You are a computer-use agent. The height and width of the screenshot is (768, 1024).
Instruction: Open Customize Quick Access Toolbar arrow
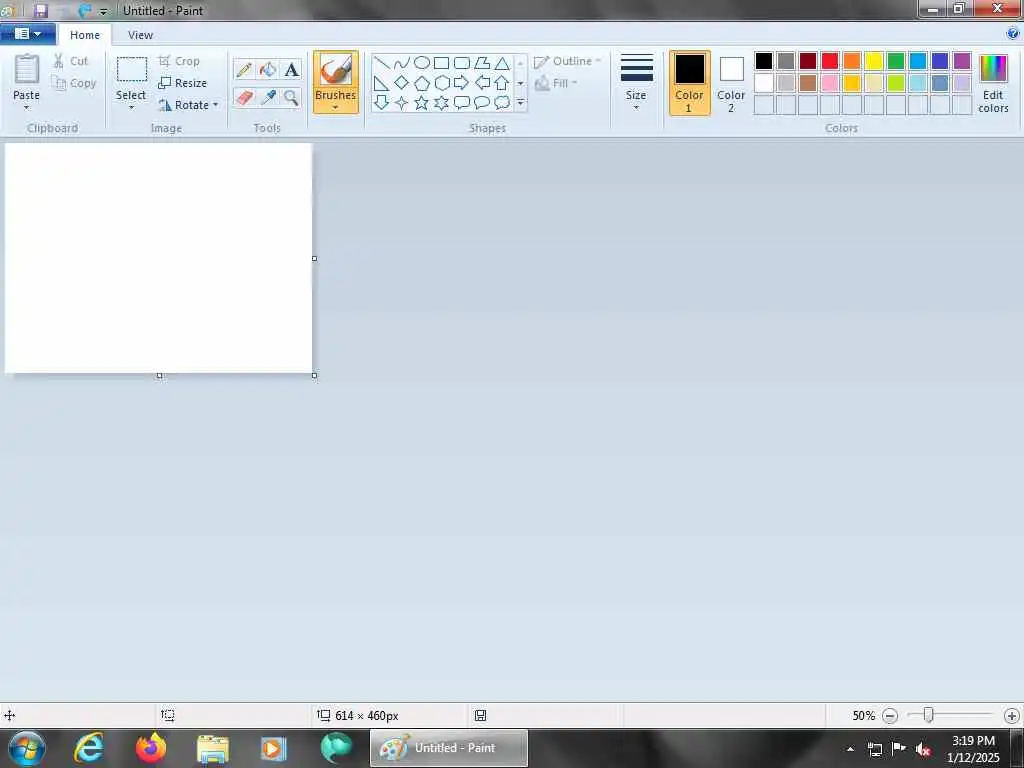coord(103,12)
